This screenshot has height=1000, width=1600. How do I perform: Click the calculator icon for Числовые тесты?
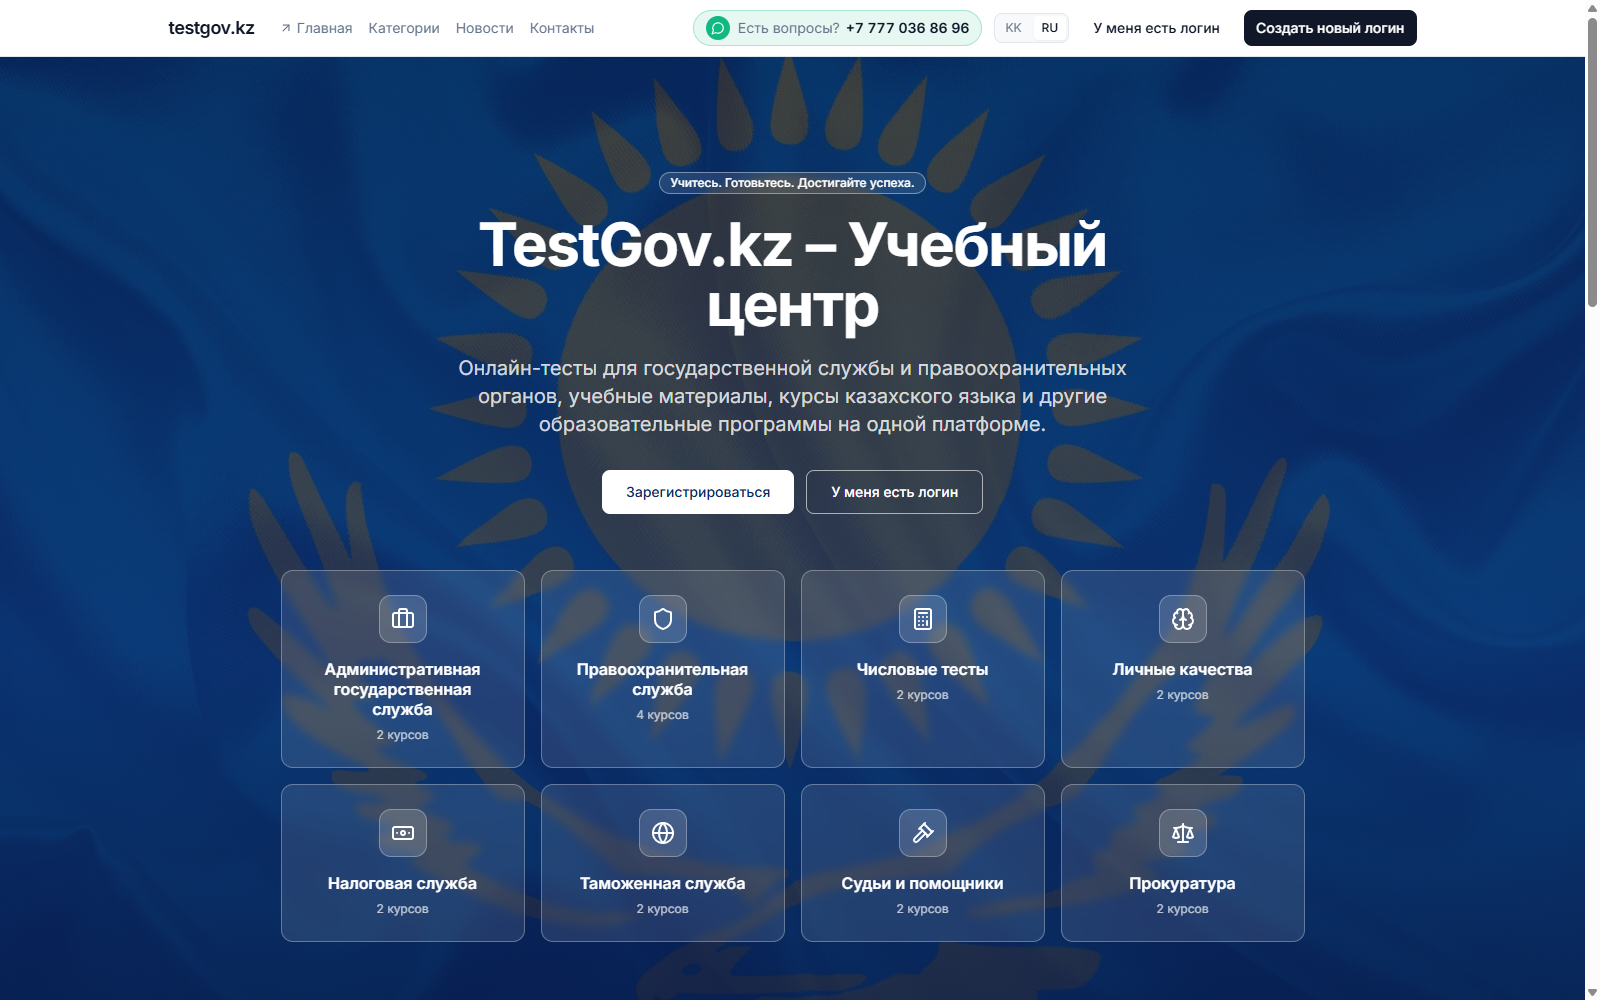(x=923, y=619)
